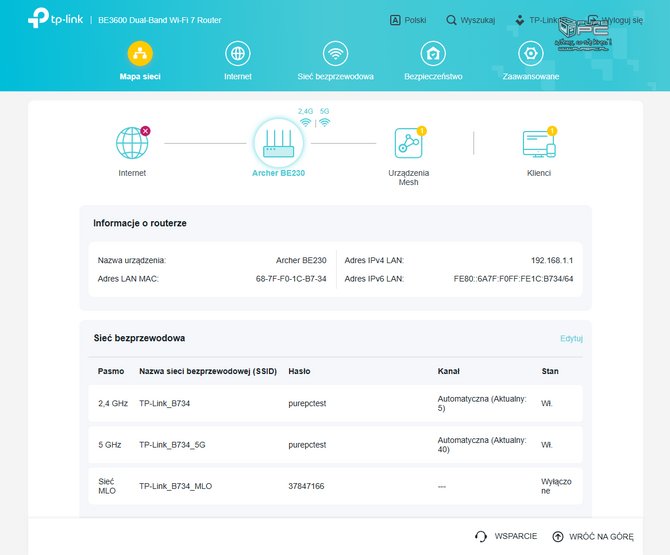Click the Urządzenia Mesh label
Image resolution: width=670 pixels, height=555 pixels.
point(408,177)
